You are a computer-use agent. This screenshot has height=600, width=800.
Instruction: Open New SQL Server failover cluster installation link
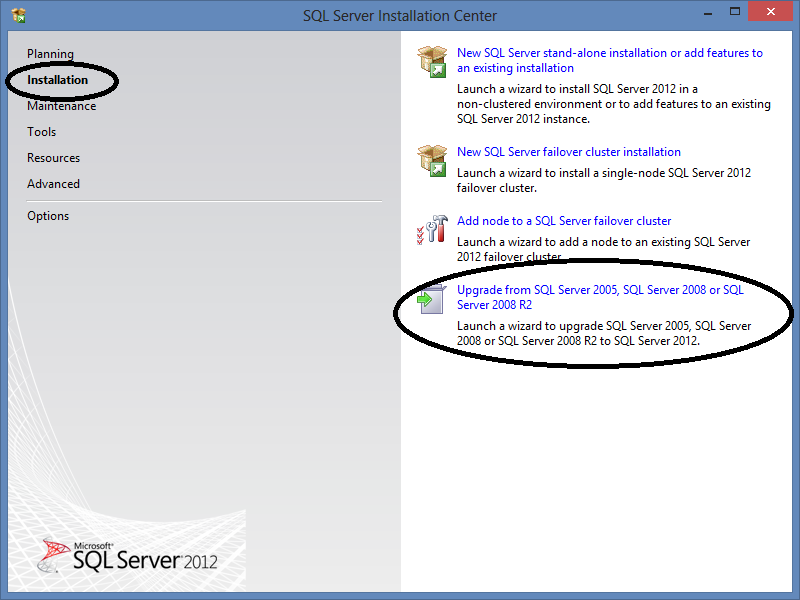pos(568,152)
